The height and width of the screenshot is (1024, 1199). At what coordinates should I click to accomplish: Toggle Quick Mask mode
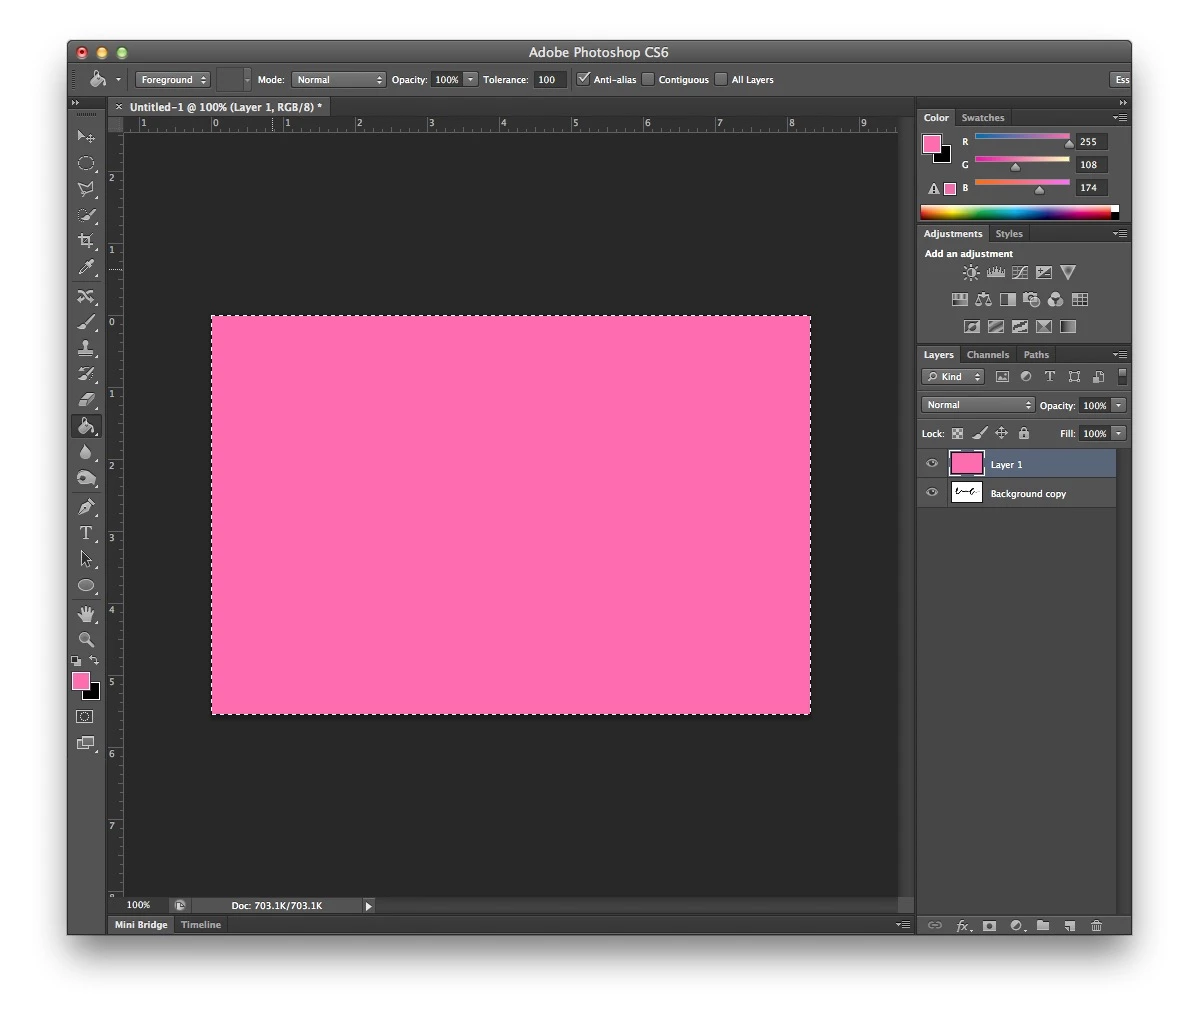click(85, 717)
